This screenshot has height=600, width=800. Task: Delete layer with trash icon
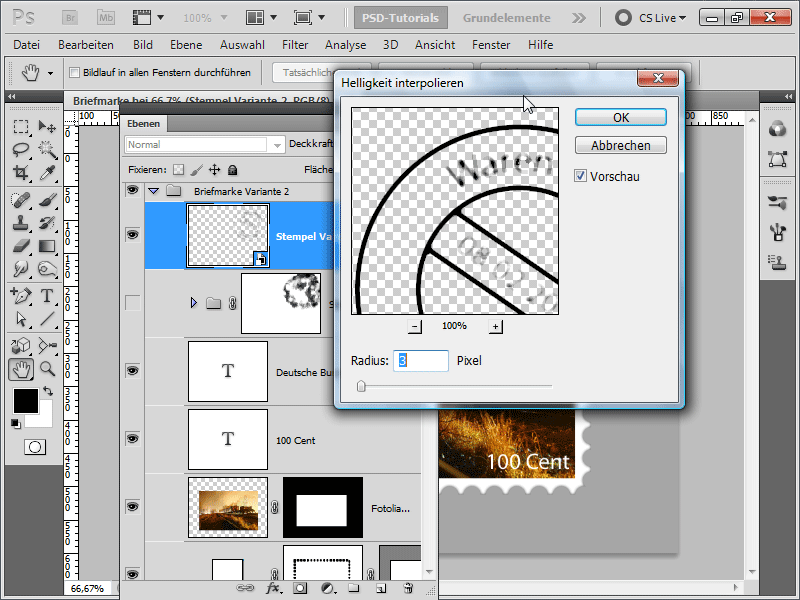pos(408,588)
